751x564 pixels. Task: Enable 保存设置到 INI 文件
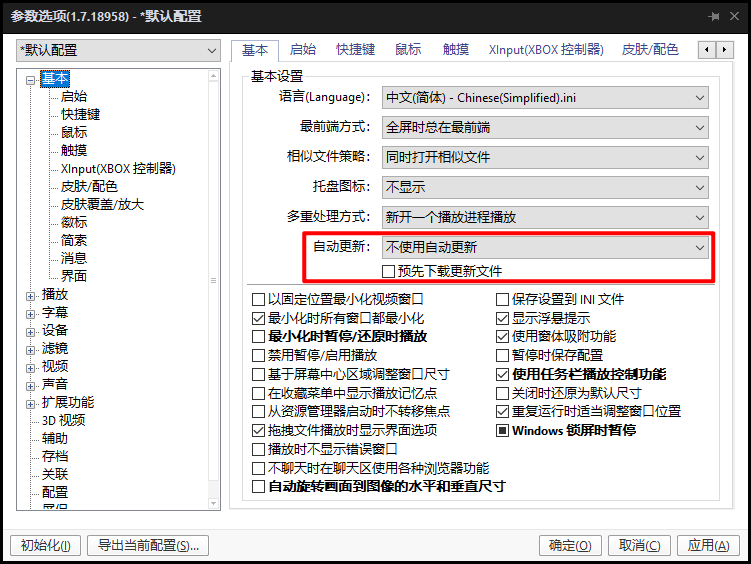click(502, 300)
